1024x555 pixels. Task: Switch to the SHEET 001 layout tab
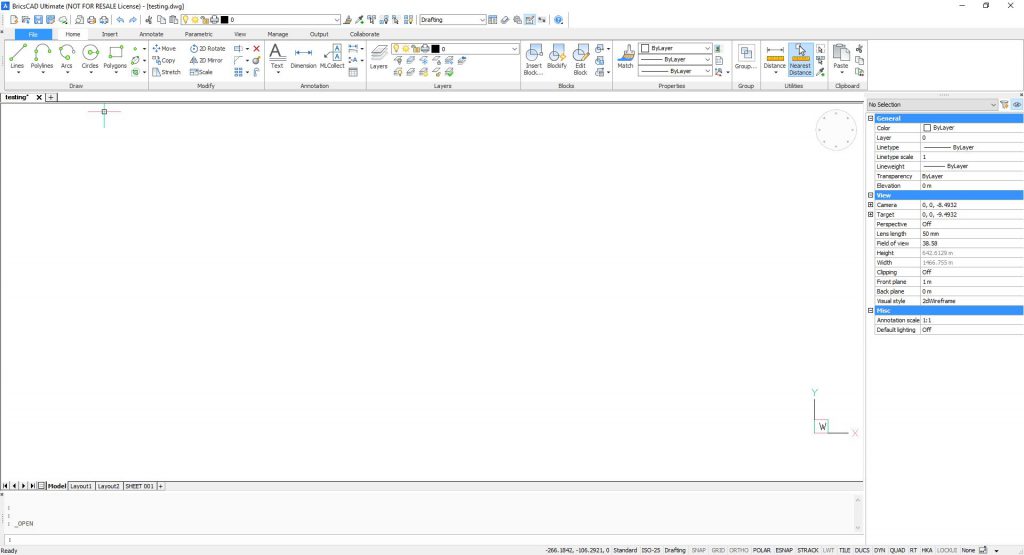point(139,486)
